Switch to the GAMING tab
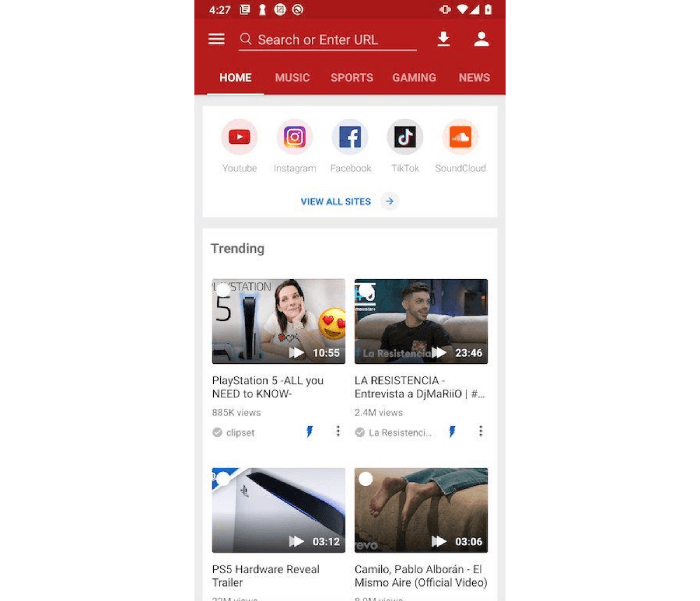The height and width of the screenshot is (601, 700). [x=414, y=77]
